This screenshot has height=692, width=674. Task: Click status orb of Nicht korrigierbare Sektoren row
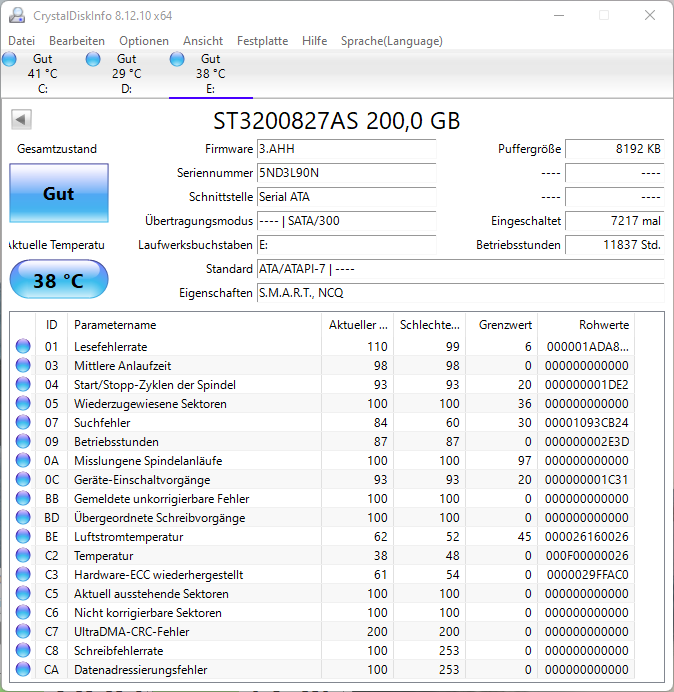(x=23, y=612)
